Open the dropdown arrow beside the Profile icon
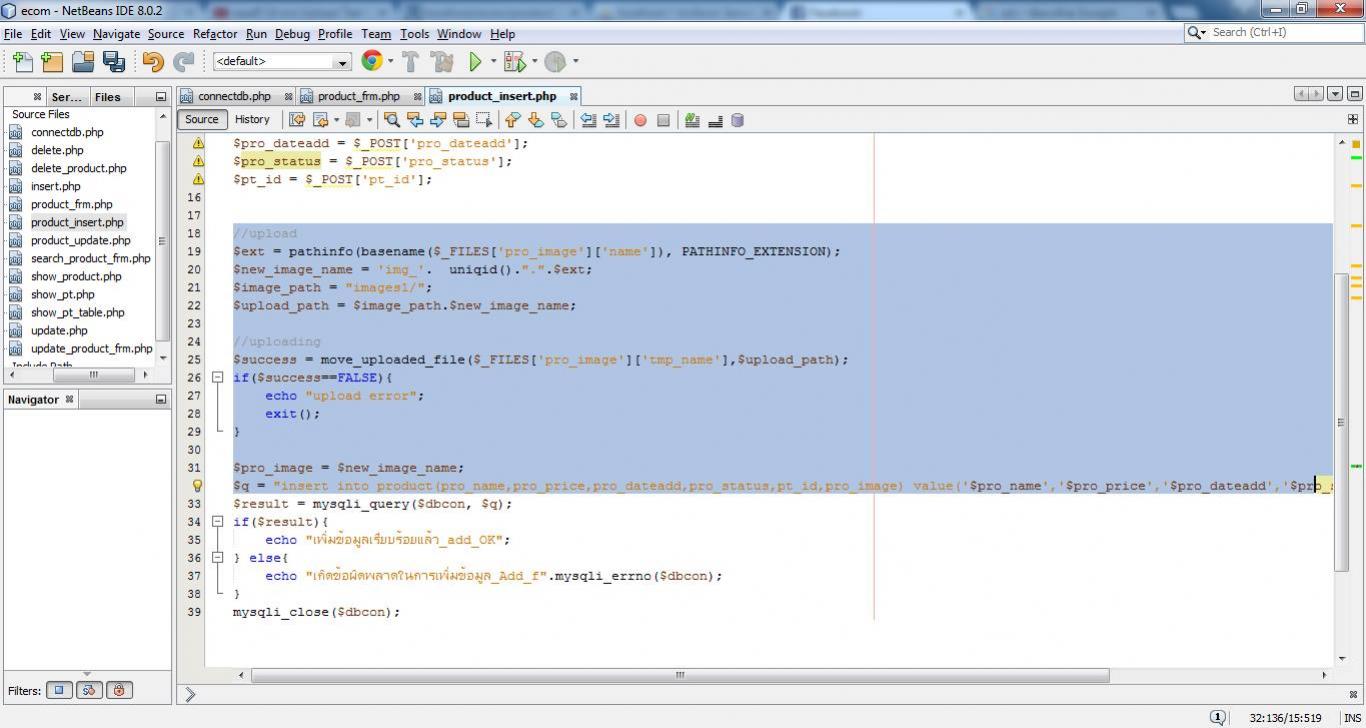Image resolution: width=1366 pixels, height=728 pixels. coord(575,61)
